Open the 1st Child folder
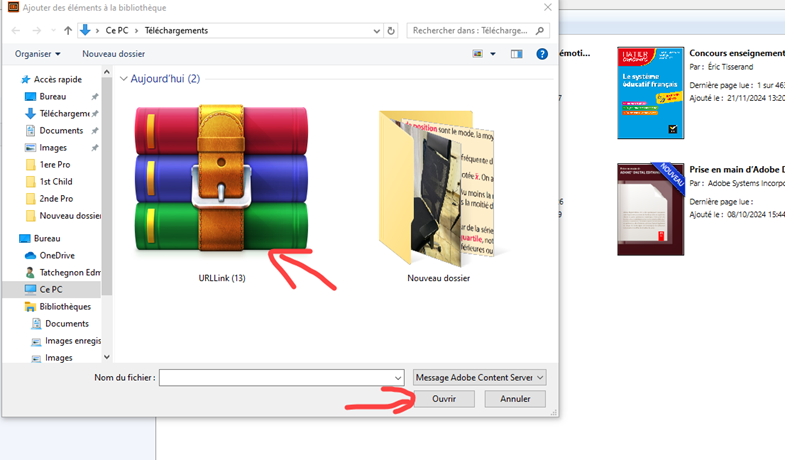785x460 pixels. pos(56,182)
